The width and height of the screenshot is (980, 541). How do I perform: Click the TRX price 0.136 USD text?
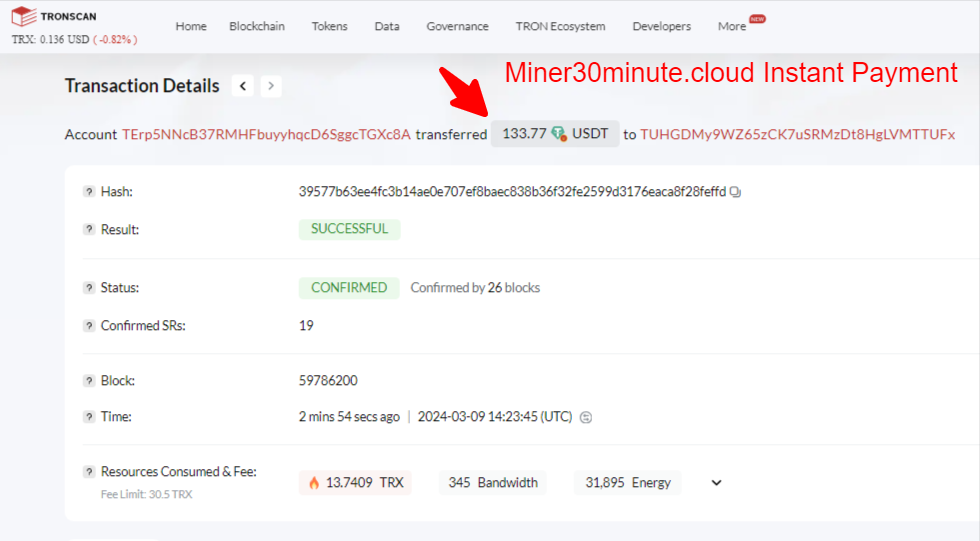click(x=51, y=39)
